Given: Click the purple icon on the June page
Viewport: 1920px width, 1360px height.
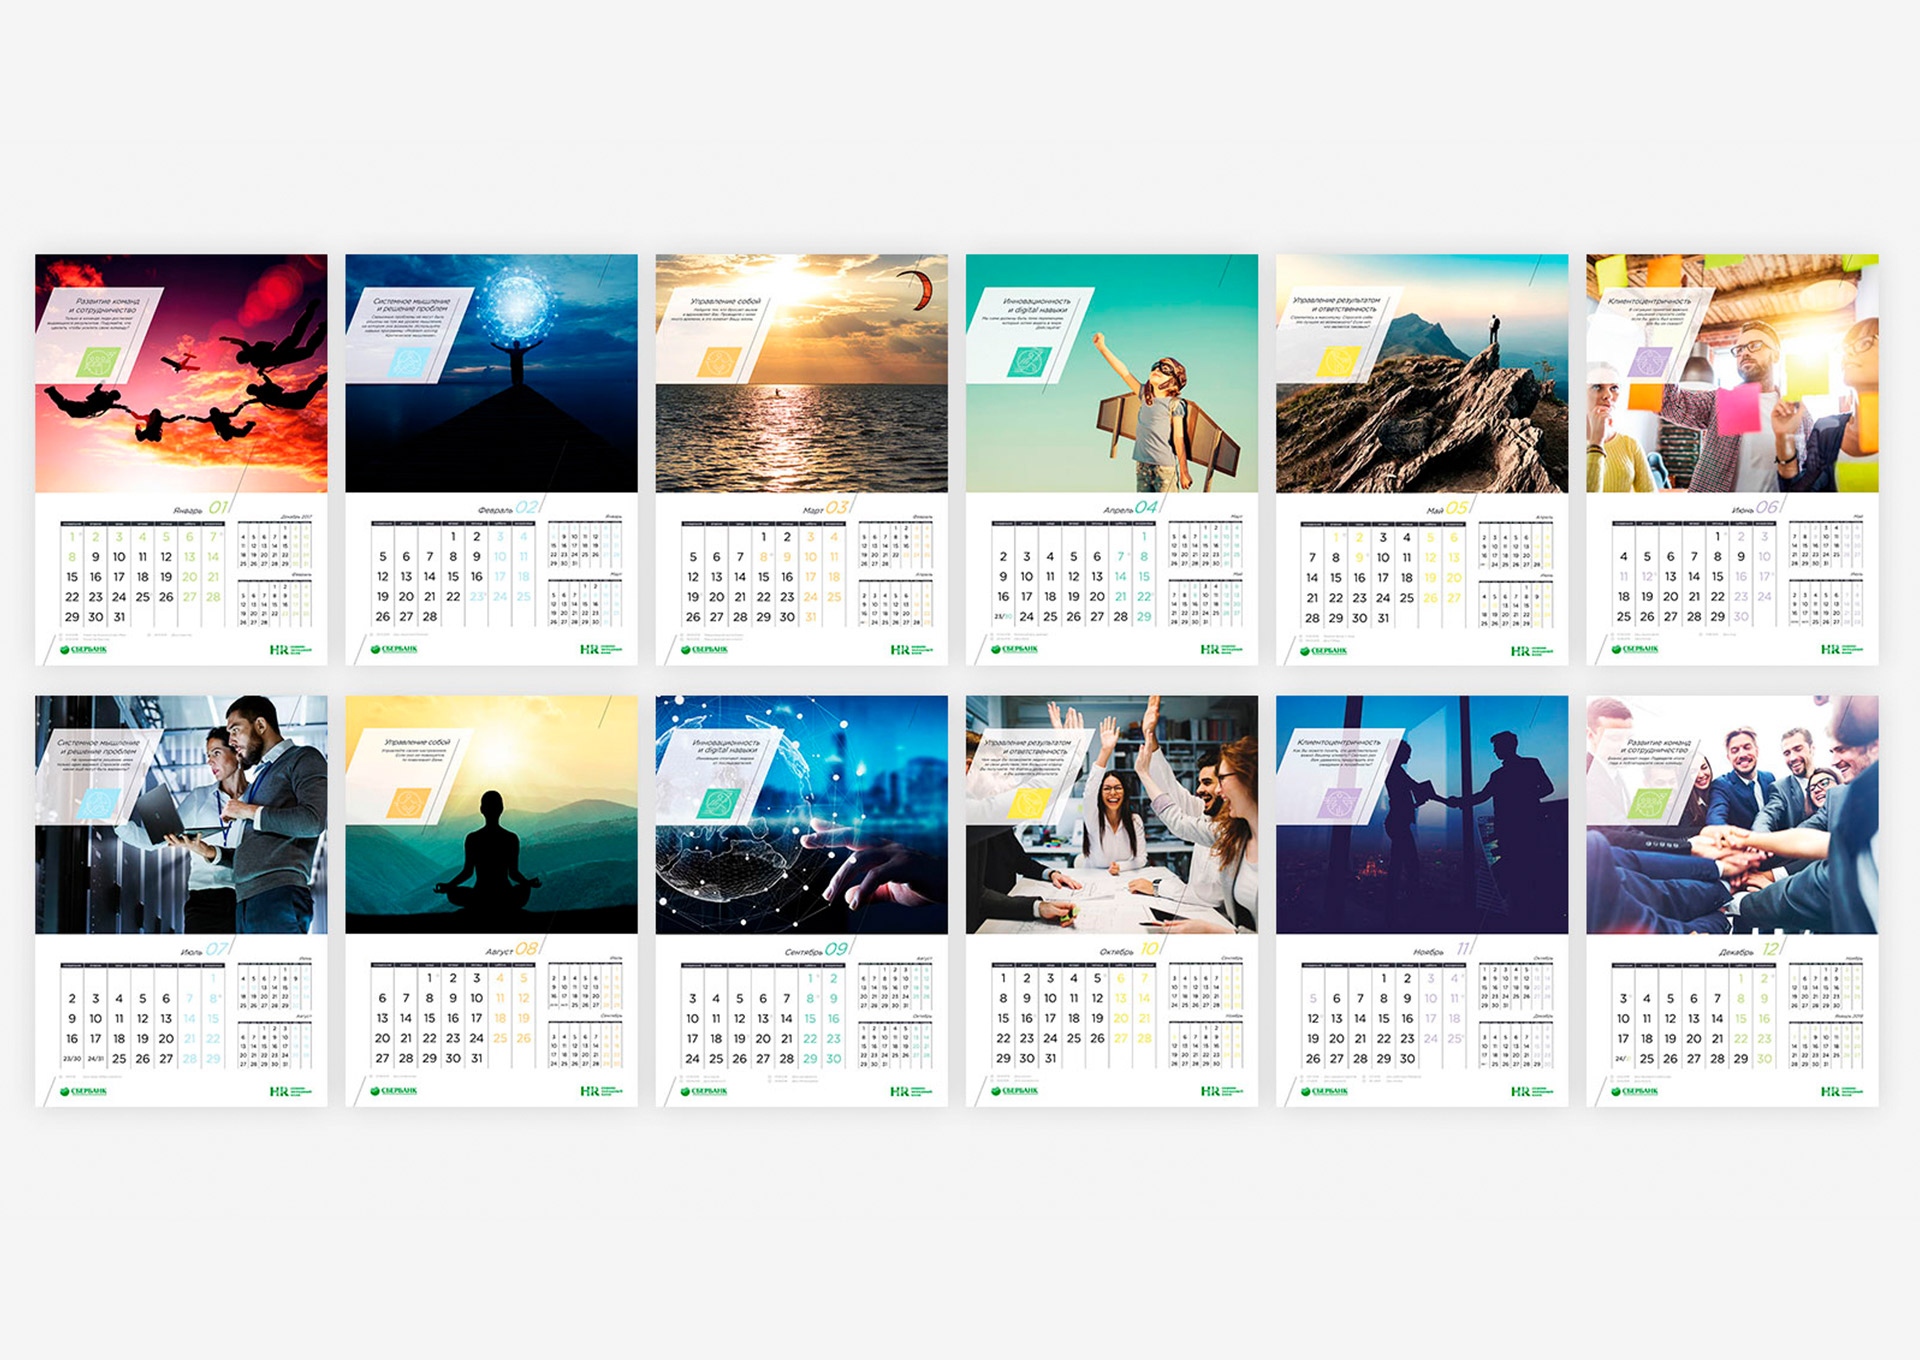Looking at the screenshot, I should [1648, 362].
